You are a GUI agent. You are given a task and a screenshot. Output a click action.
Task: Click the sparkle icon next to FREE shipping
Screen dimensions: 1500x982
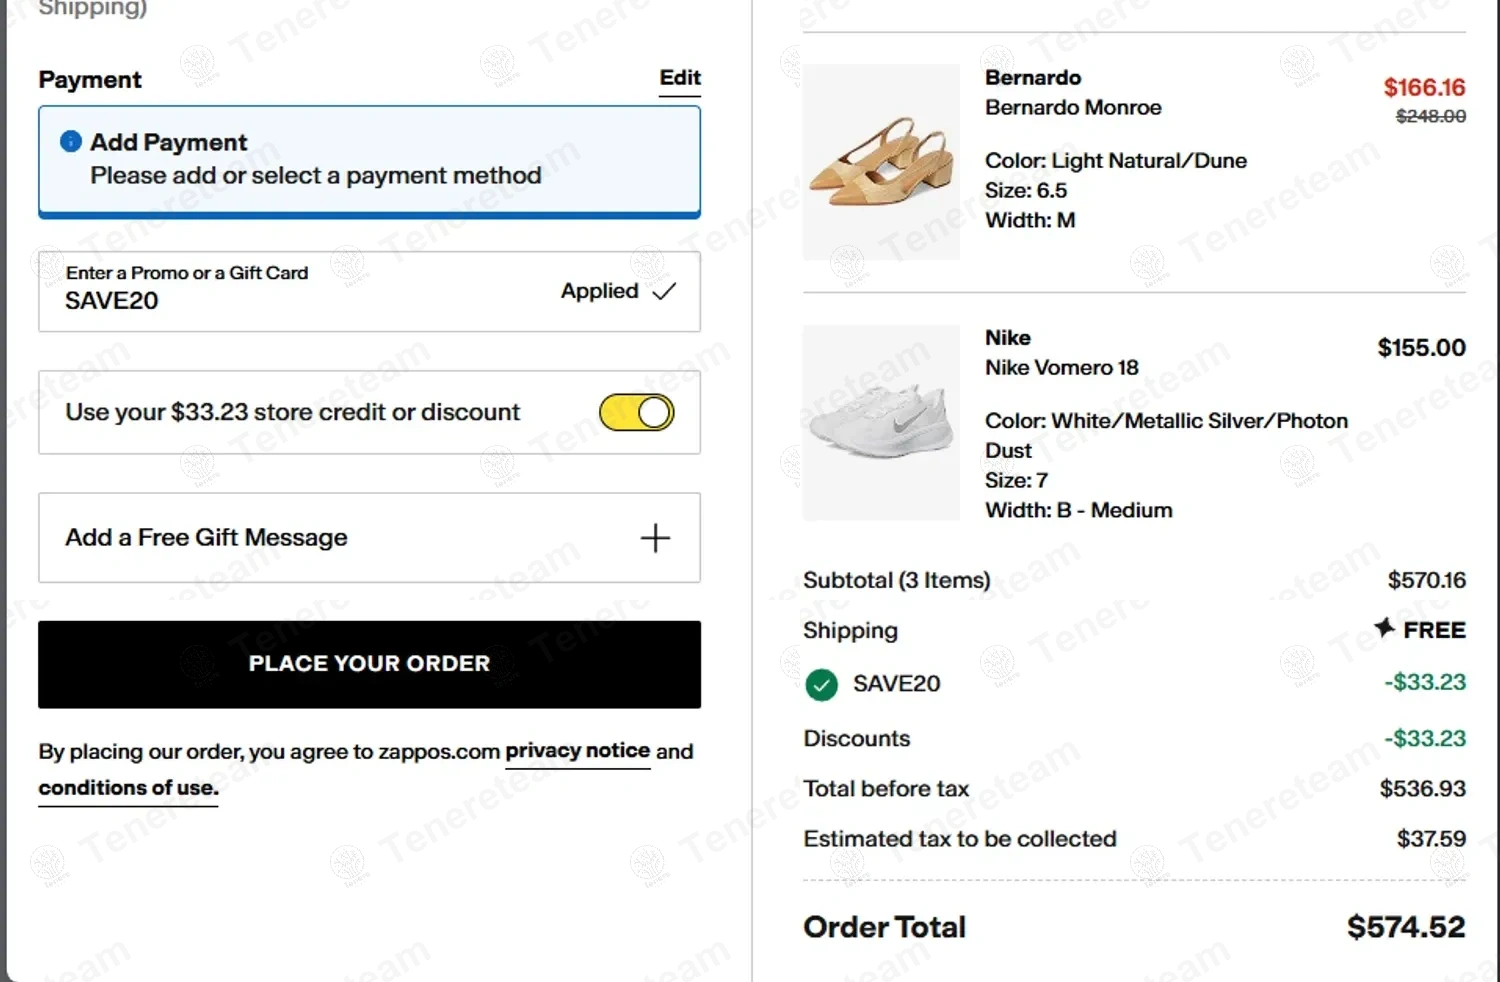tap(1384, 628)
